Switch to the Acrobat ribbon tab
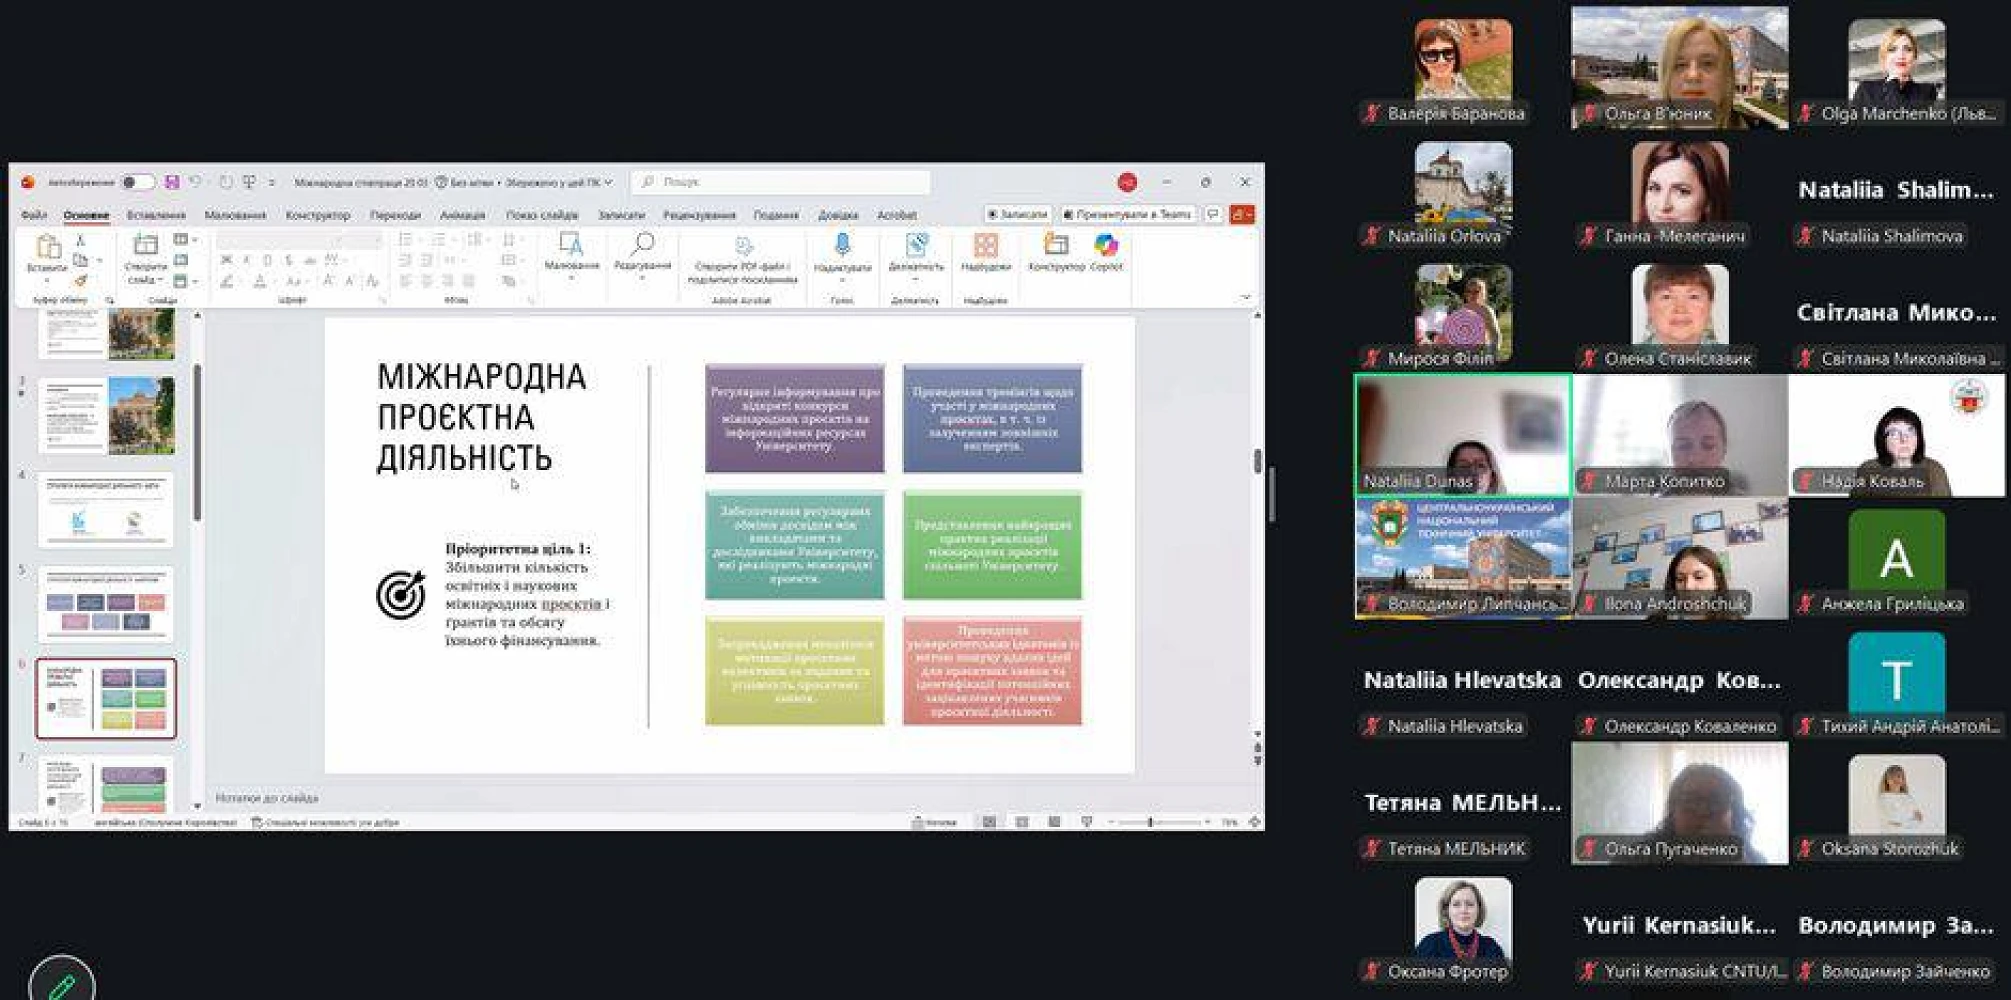The height and width of the screenshot is (1000, 2011). coord(896,215)
